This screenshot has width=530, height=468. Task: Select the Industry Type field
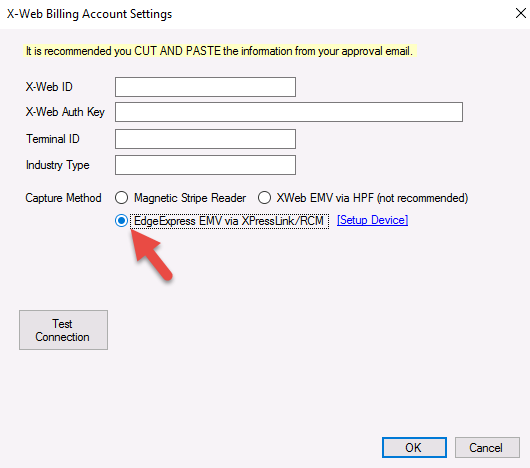205,165
